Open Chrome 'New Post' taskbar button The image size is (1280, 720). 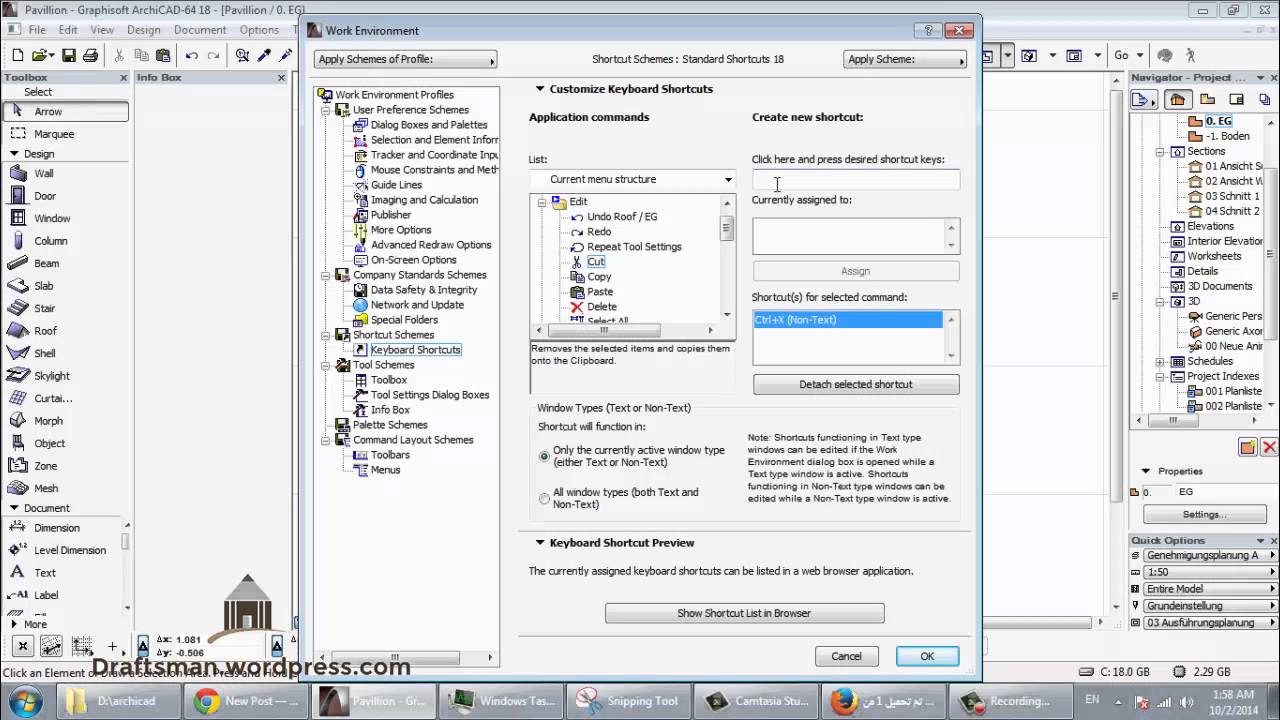246,701
